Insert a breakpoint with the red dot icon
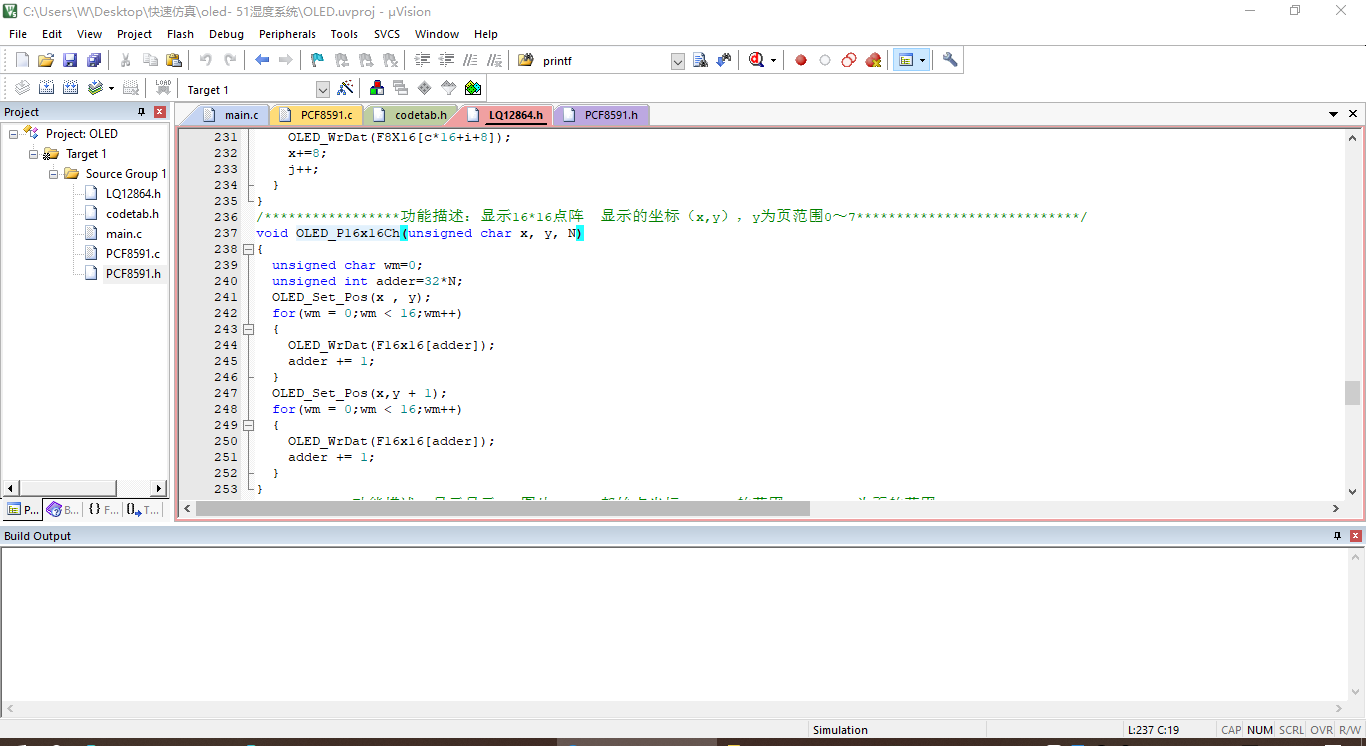 coord(801,60)
